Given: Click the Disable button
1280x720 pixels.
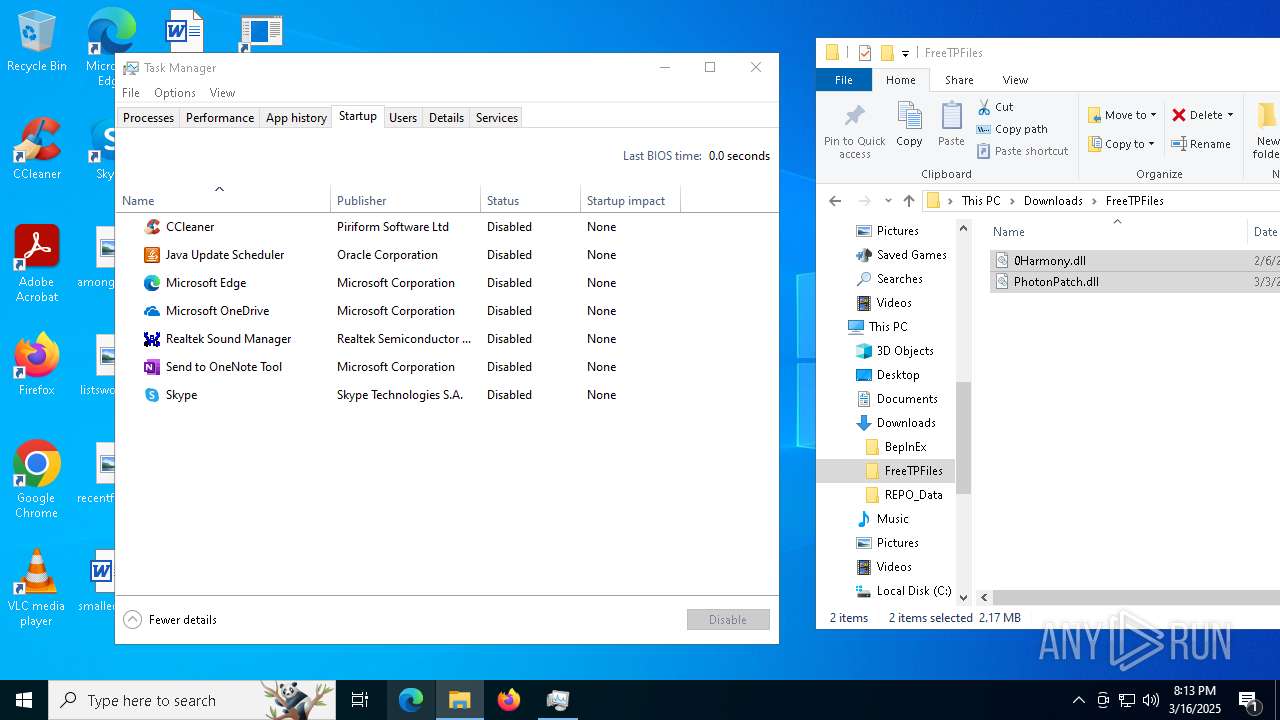Looking at the screenshot, I should (728, 620).
